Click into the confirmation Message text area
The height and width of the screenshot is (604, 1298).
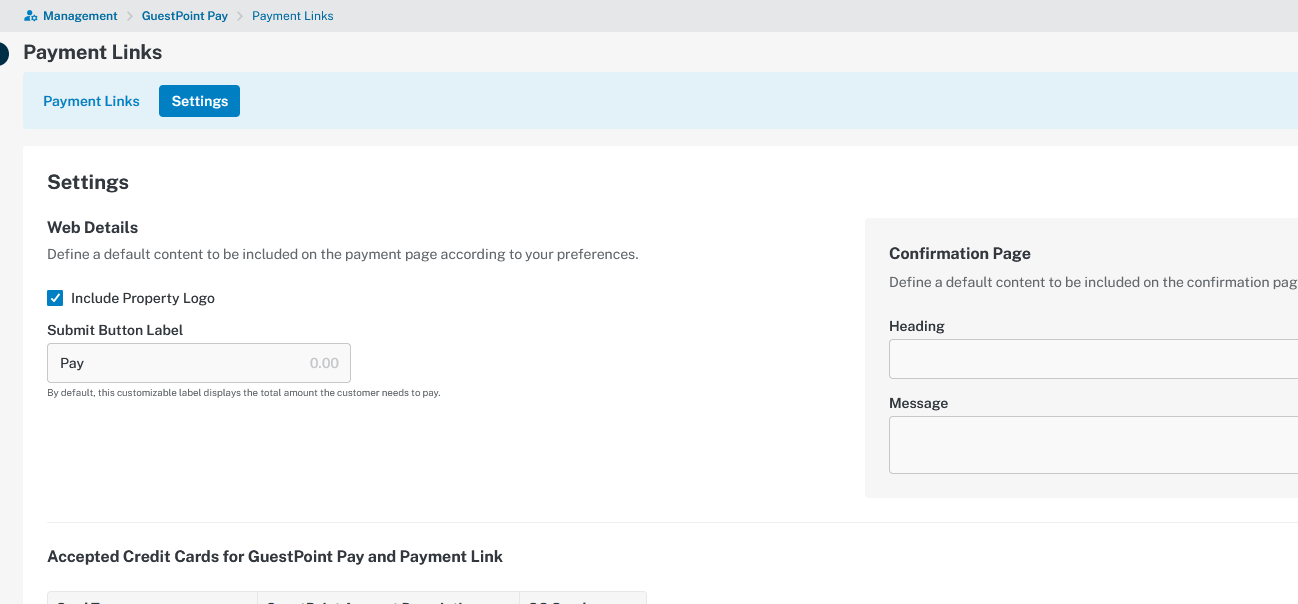pos(1092,445)
